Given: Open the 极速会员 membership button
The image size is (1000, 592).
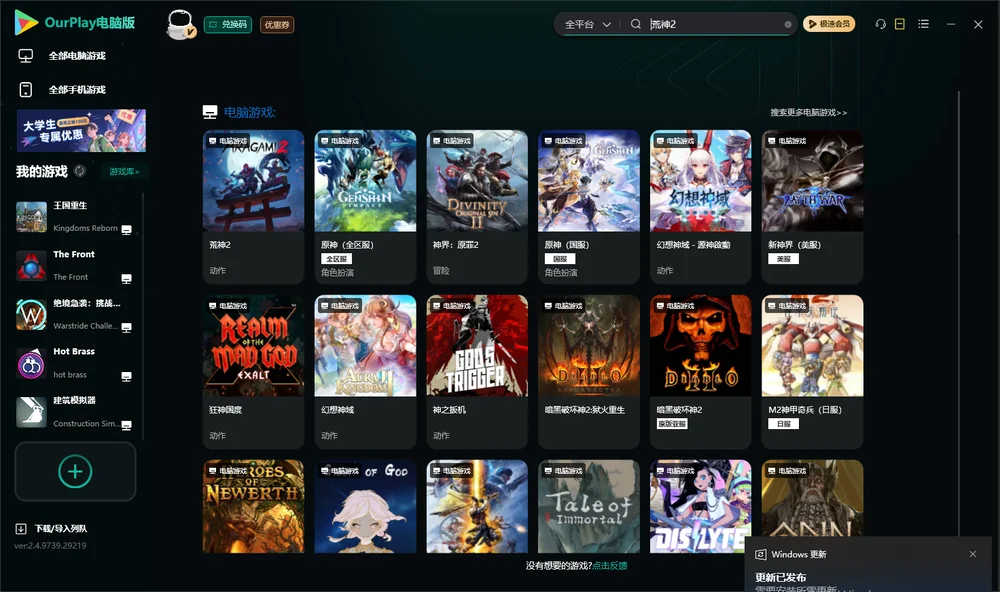Looking at the screenshot, I should click(x=828, y=24).
